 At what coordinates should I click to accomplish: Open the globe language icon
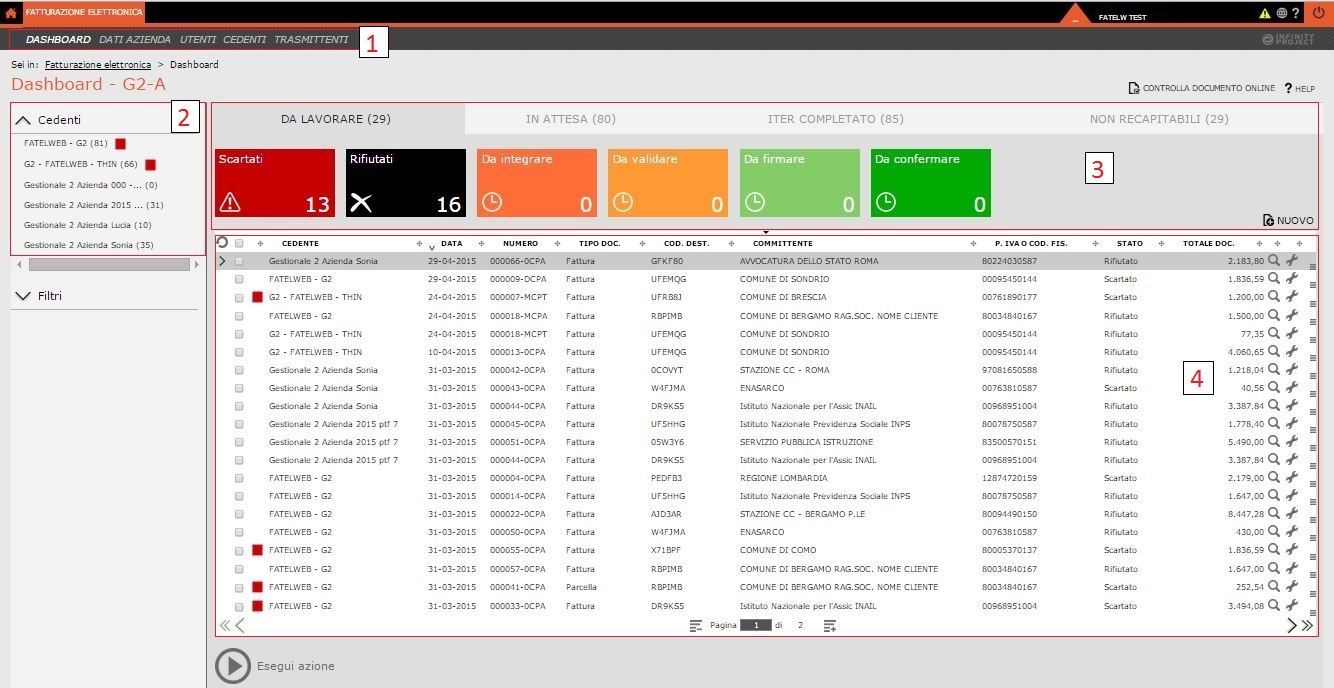click(1281, 13)
